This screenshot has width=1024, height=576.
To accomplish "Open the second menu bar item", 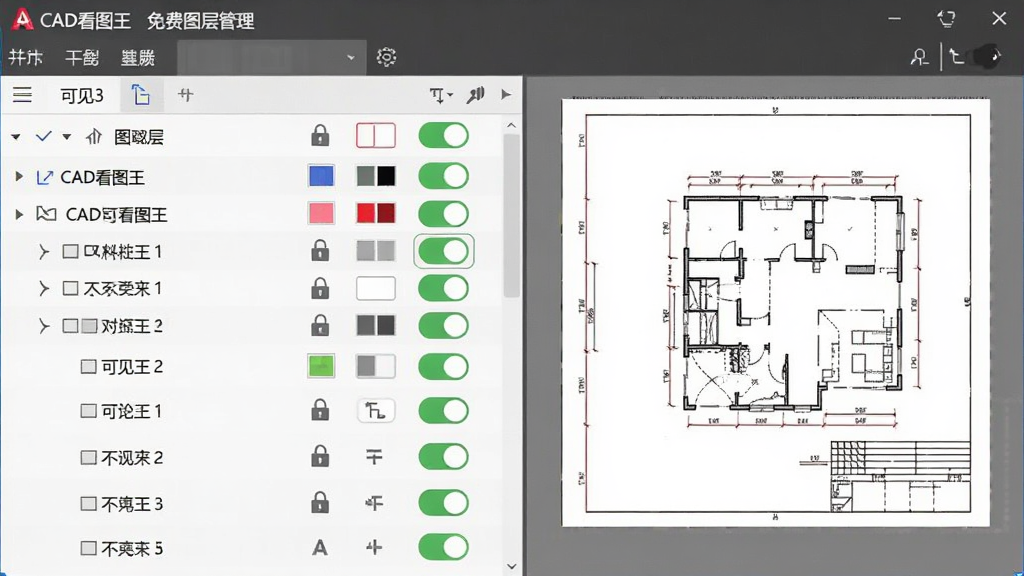I will click(x=82, y=57).
